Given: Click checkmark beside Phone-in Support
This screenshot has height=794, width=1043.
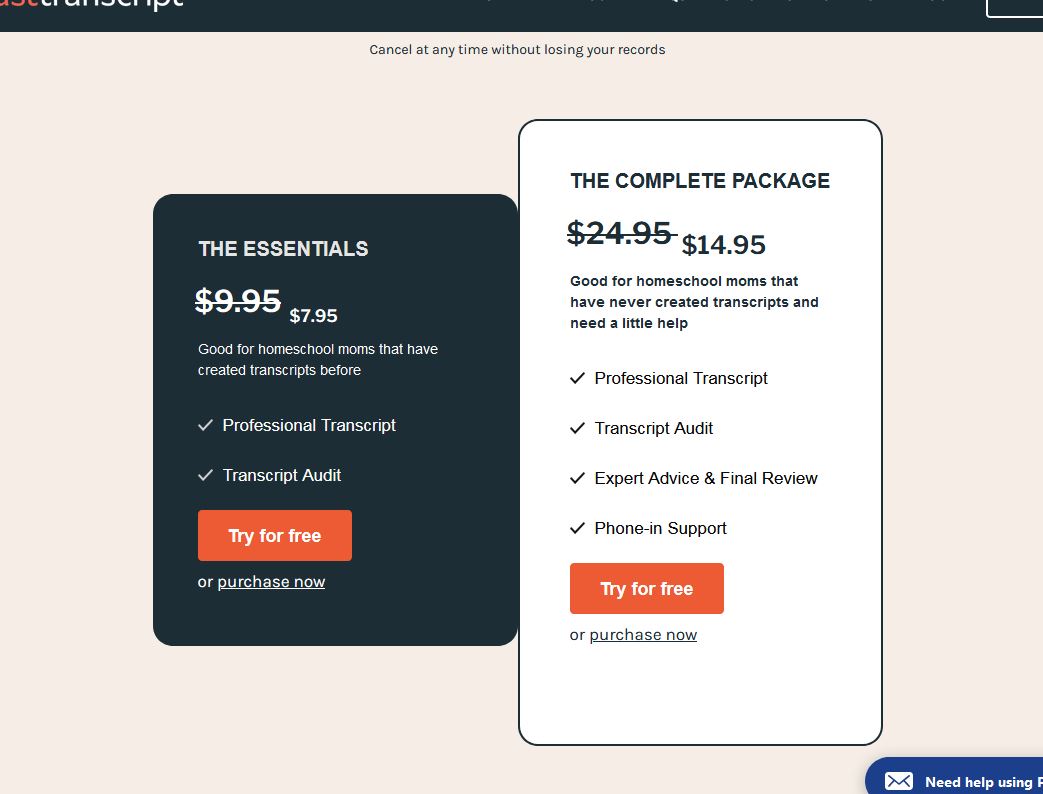Looking at the screenshot, I should pyautogui.click(x=577, y=528).
